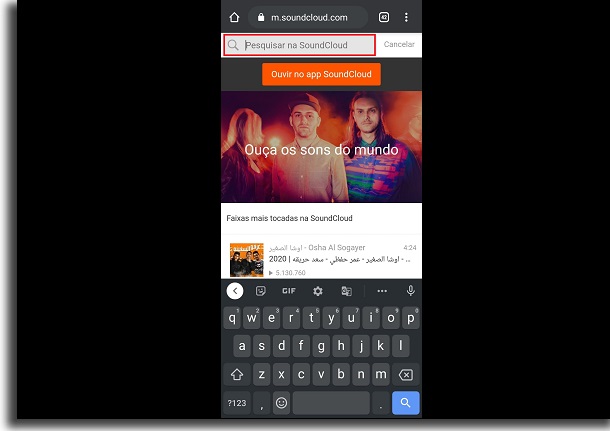Tap the x key
The image size is (610, 431).
tap(282, 375)
